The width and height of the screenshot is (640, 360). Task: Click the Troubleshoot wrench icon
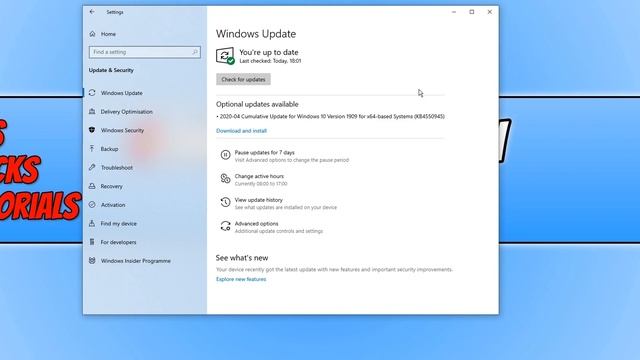point(92,167)
